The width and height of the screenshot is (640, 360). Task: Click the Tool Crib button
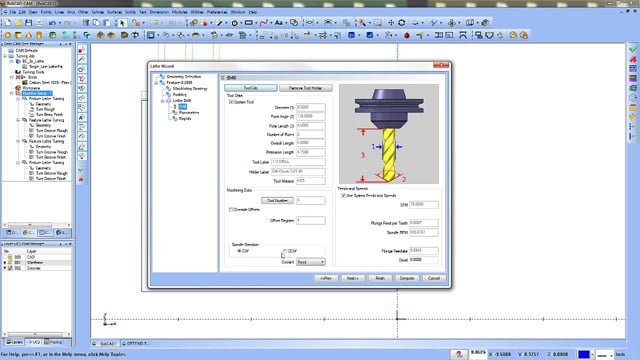[251, 88]
